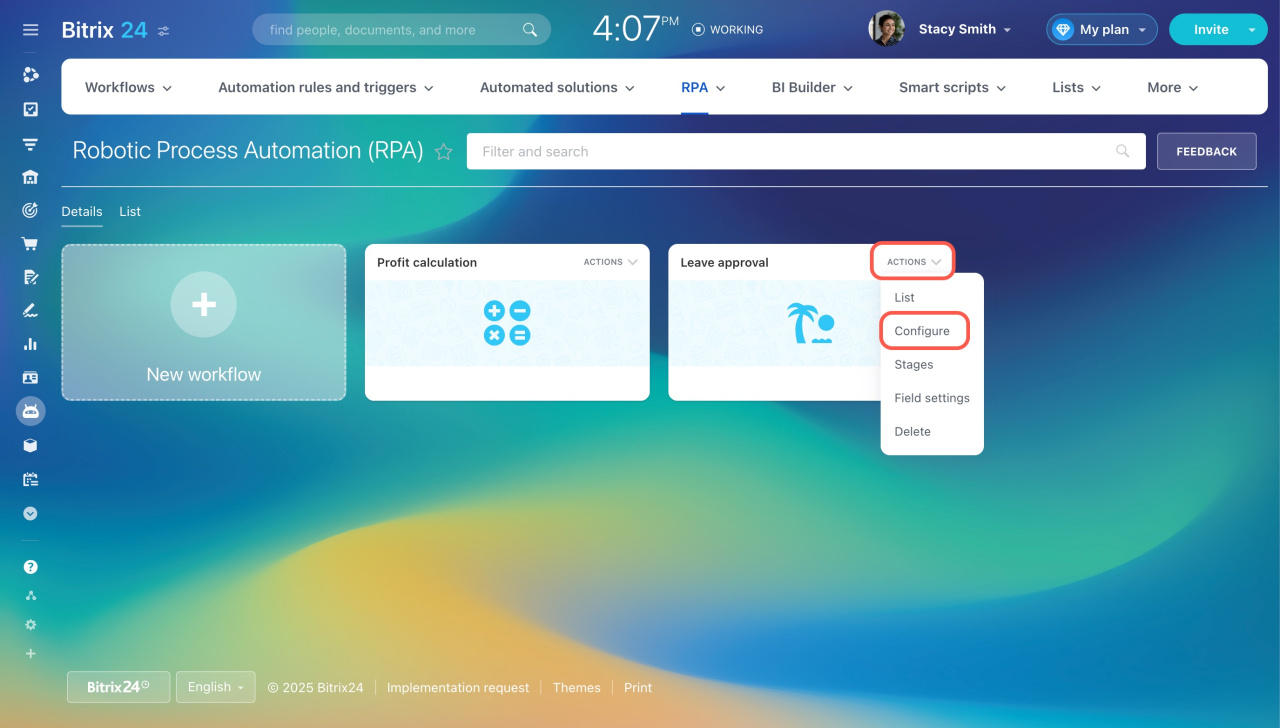Click the calculator icon on the Profit calculation card
The height and width of the screenshot is (728, 1280).
pyautogui.click(x=507, y=323)
